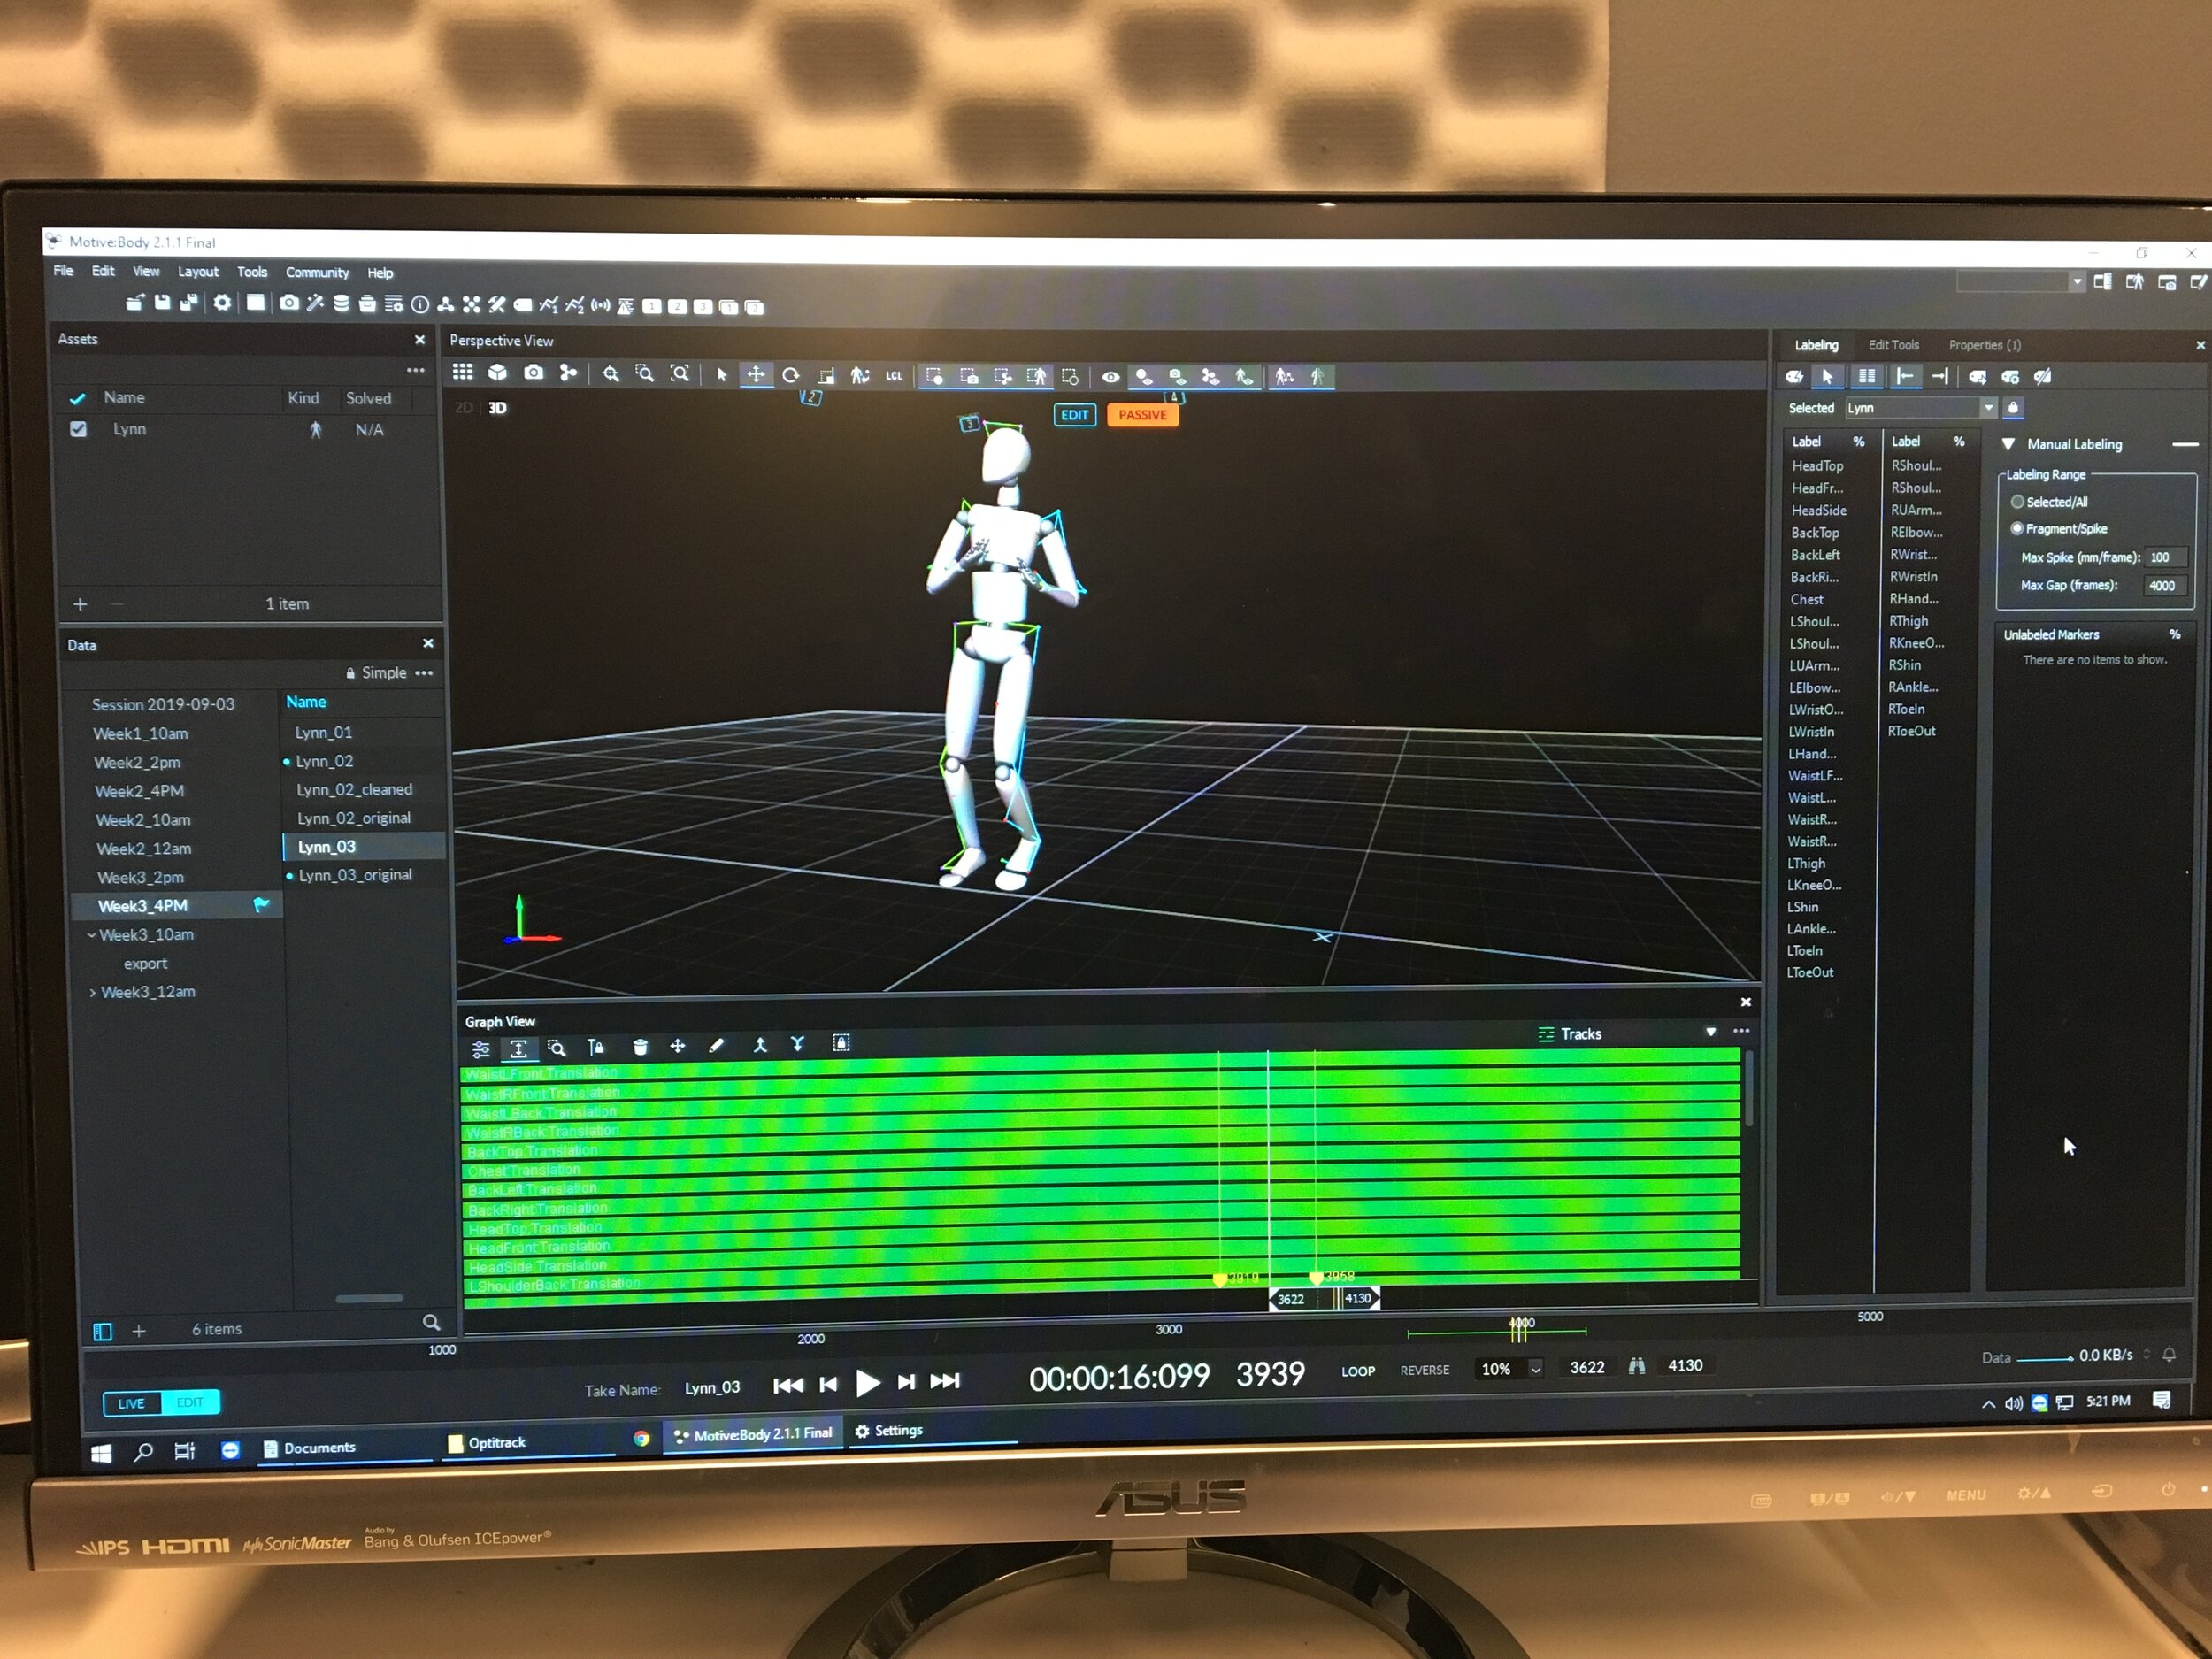Click the orange PASSIVE button
The image size is (2212, 1659).
1143,415
